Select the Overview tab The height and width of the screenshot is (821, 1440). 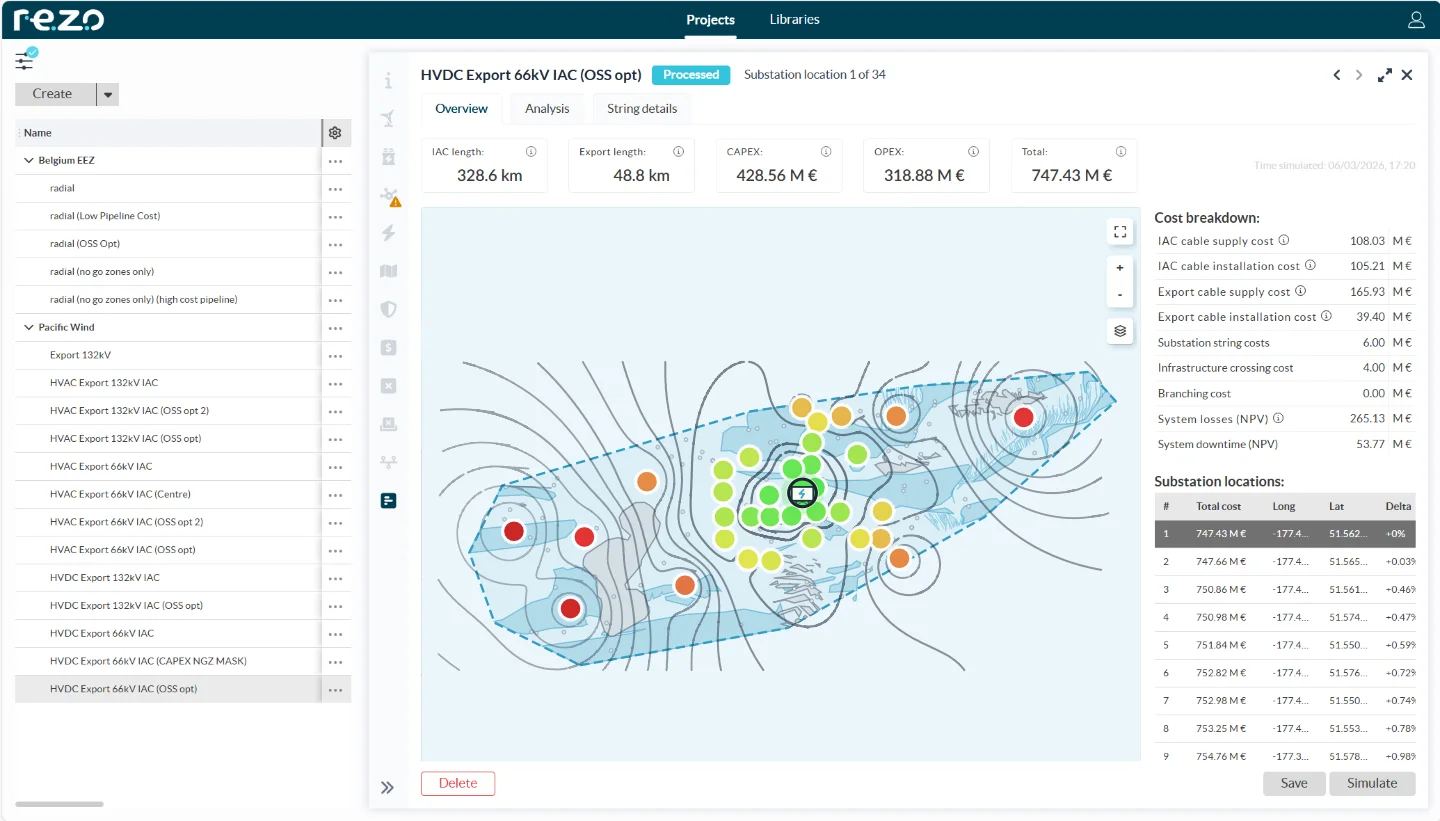click(x=461, y=108)
